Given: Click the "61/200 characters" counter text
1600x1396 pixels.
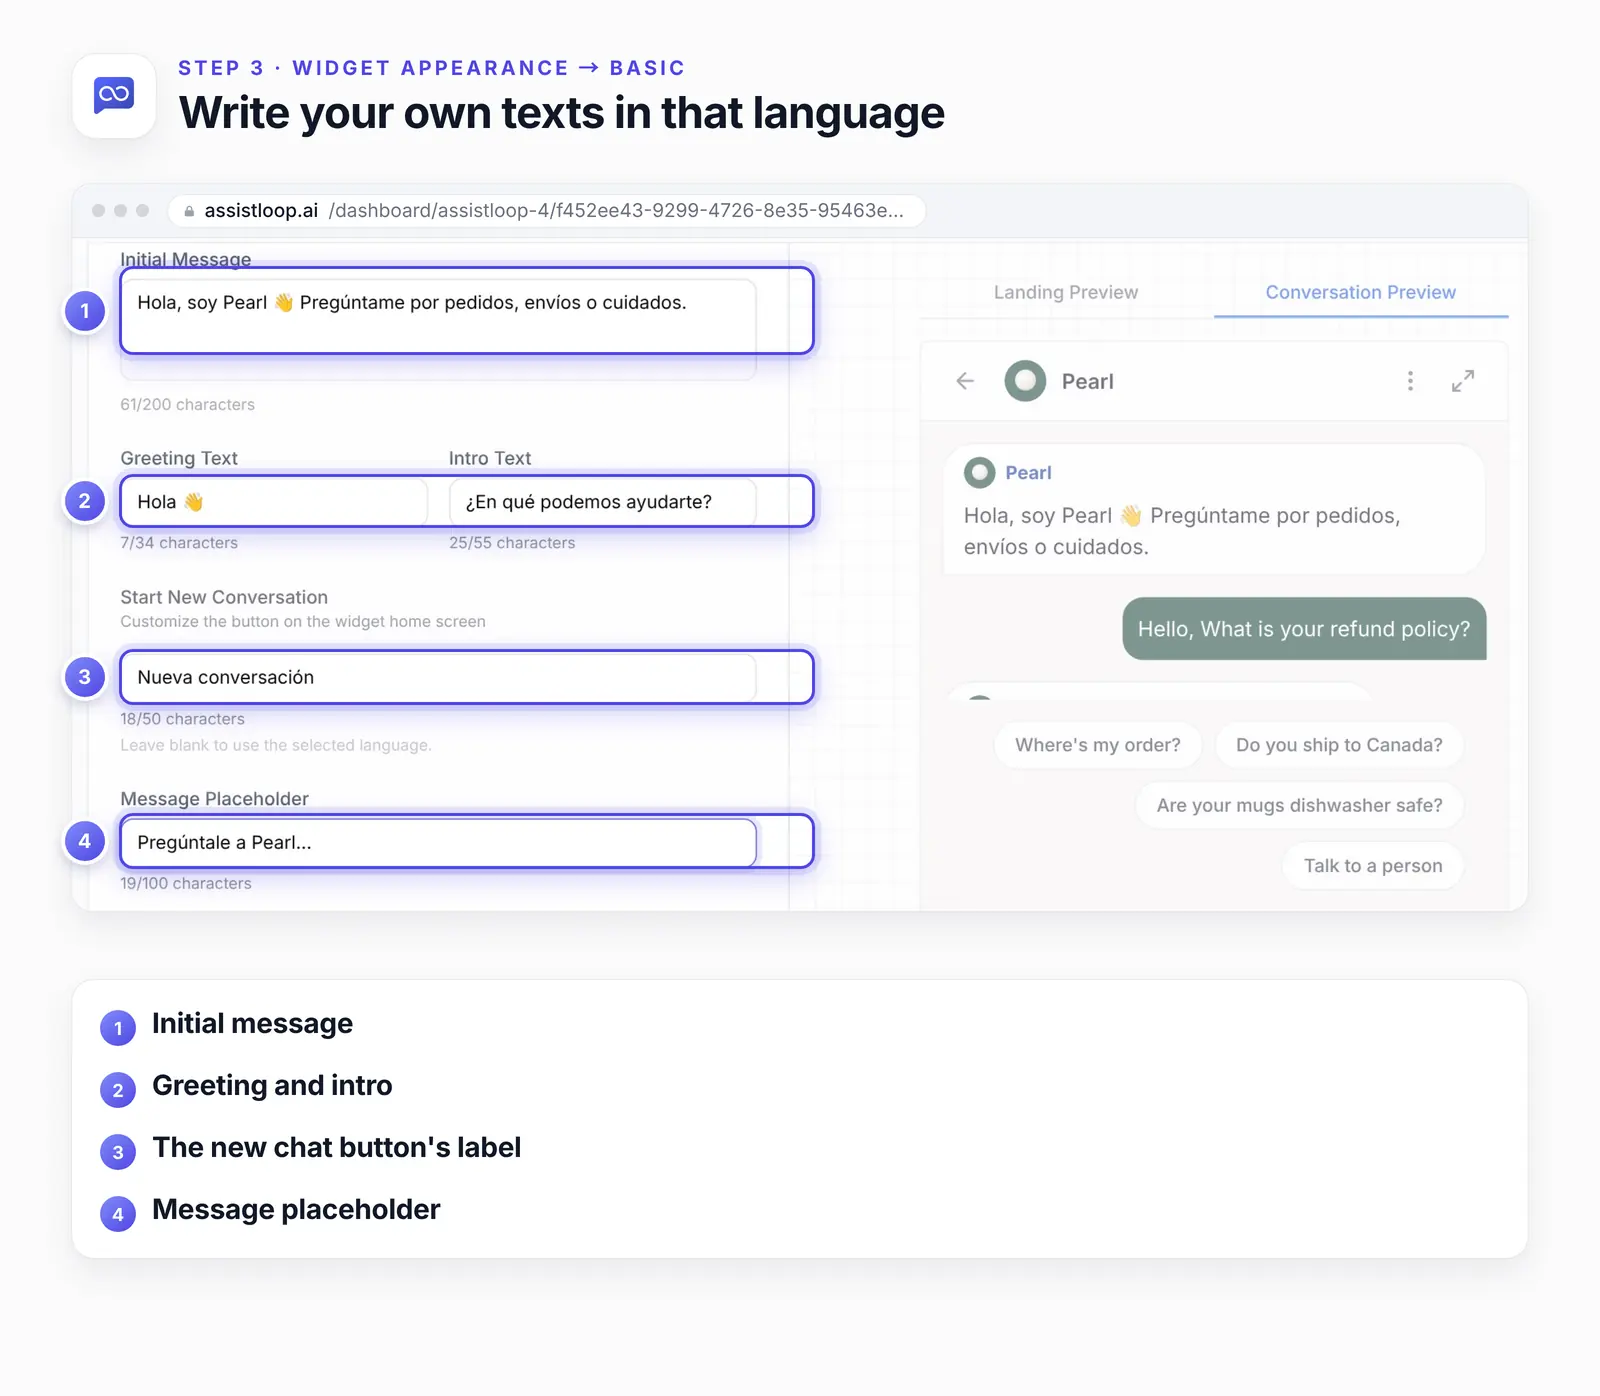Looking at the screenshot, I should (187, 404).
